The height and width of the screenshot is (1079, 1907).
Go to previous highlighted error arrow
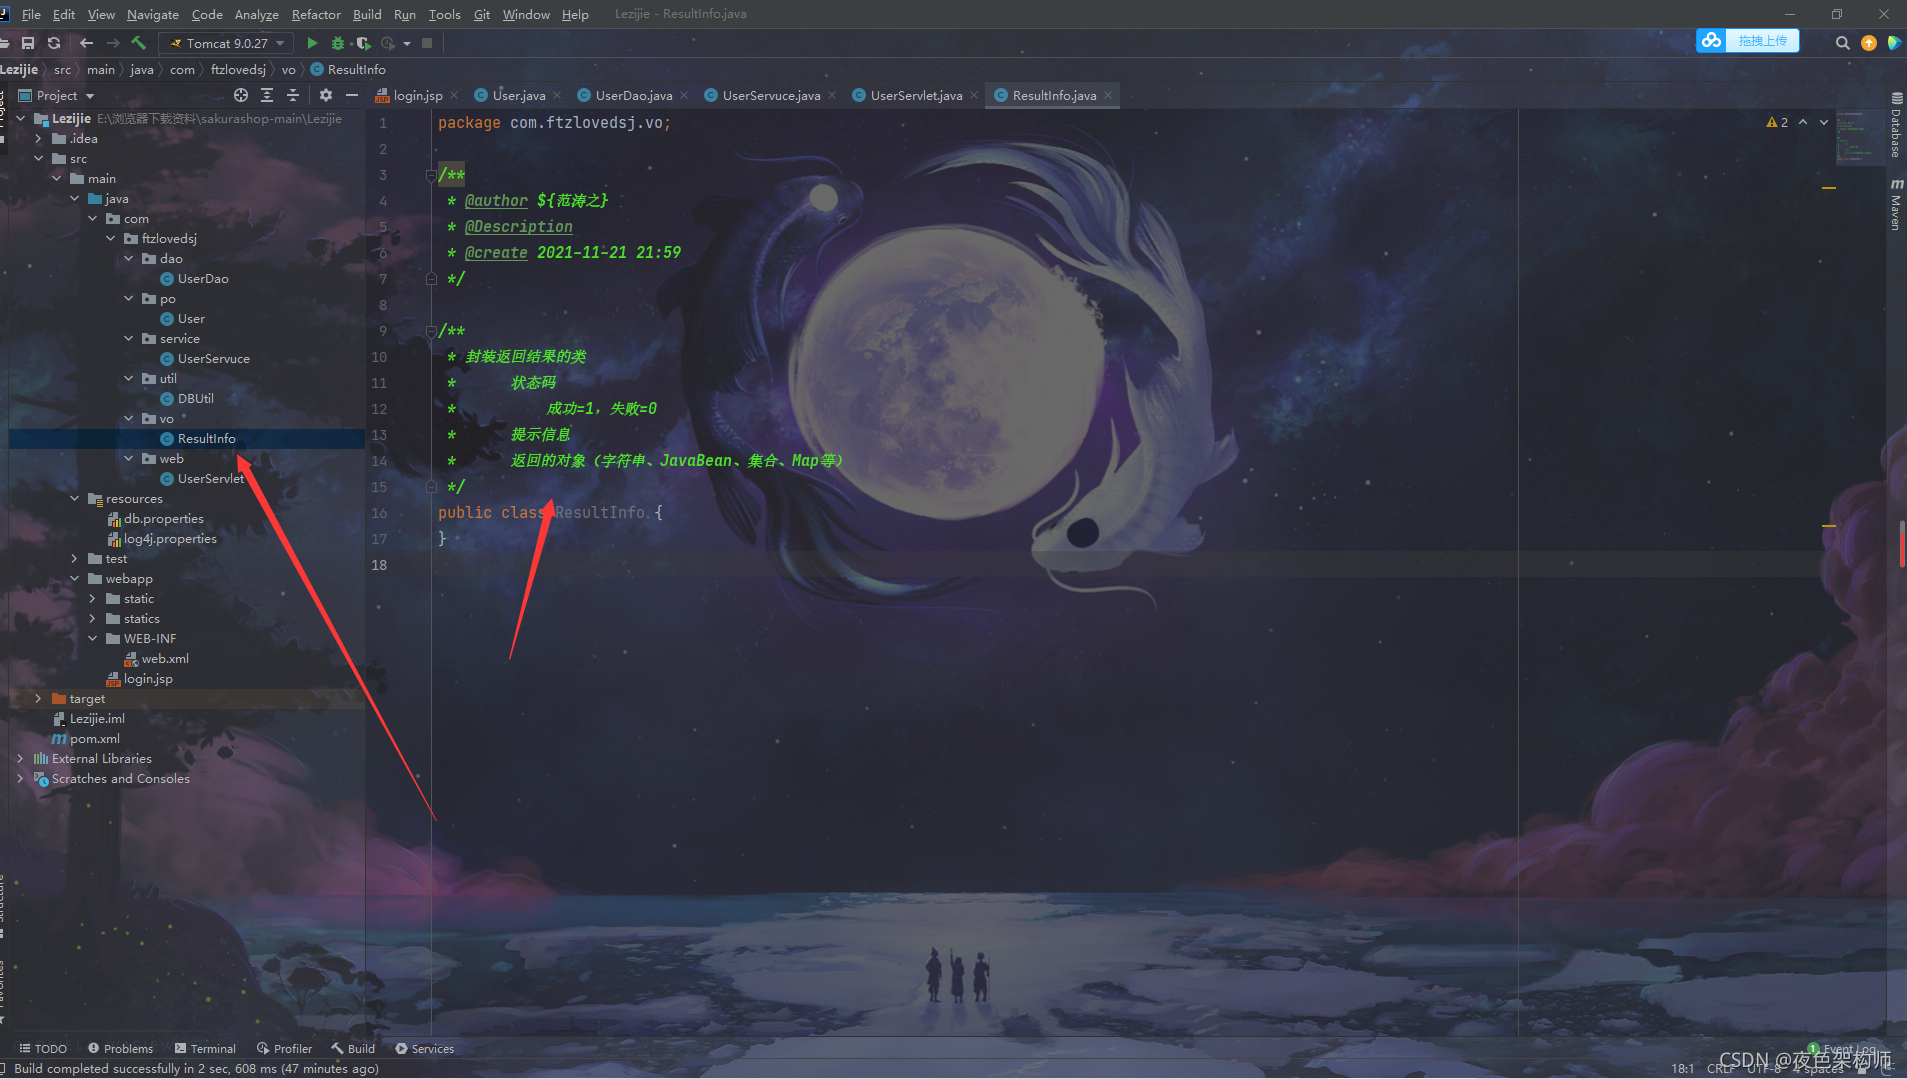pos(1803,122)
